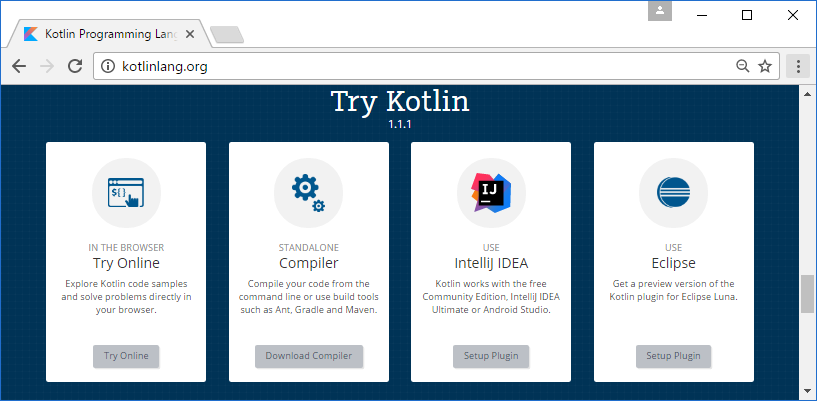This screenshot has width=817, height=401.
Task: Click the Eclipse logo icon
Action: coord(673,193)
